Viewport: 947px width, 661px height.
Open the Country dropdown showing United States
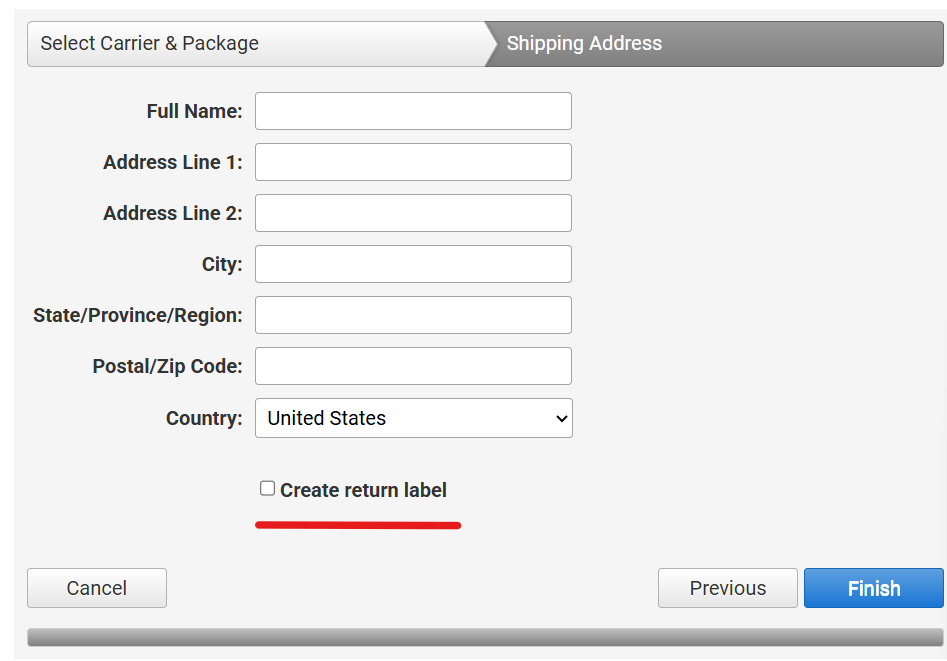pyautogui.click(x=414, y=418)
